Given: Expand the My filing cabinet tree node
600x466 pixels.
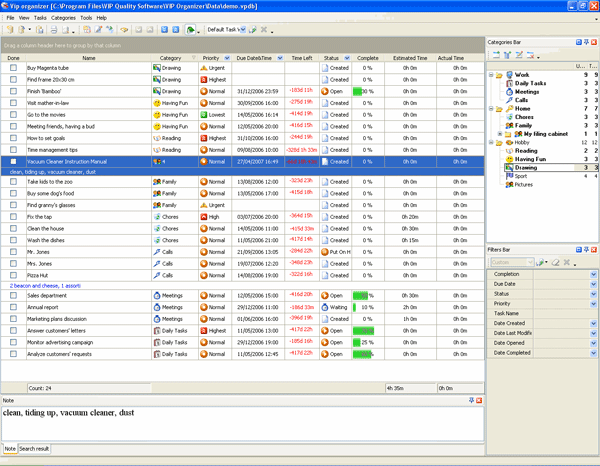Looking at the screenshot, I should (500, 134).
